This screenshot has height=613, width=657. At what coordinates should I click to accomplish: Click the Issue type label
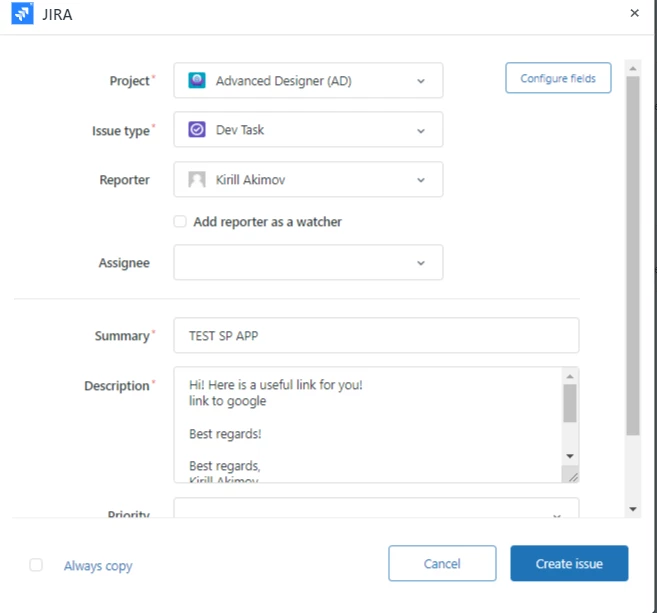pyautogui.click(x=121, y=131)
